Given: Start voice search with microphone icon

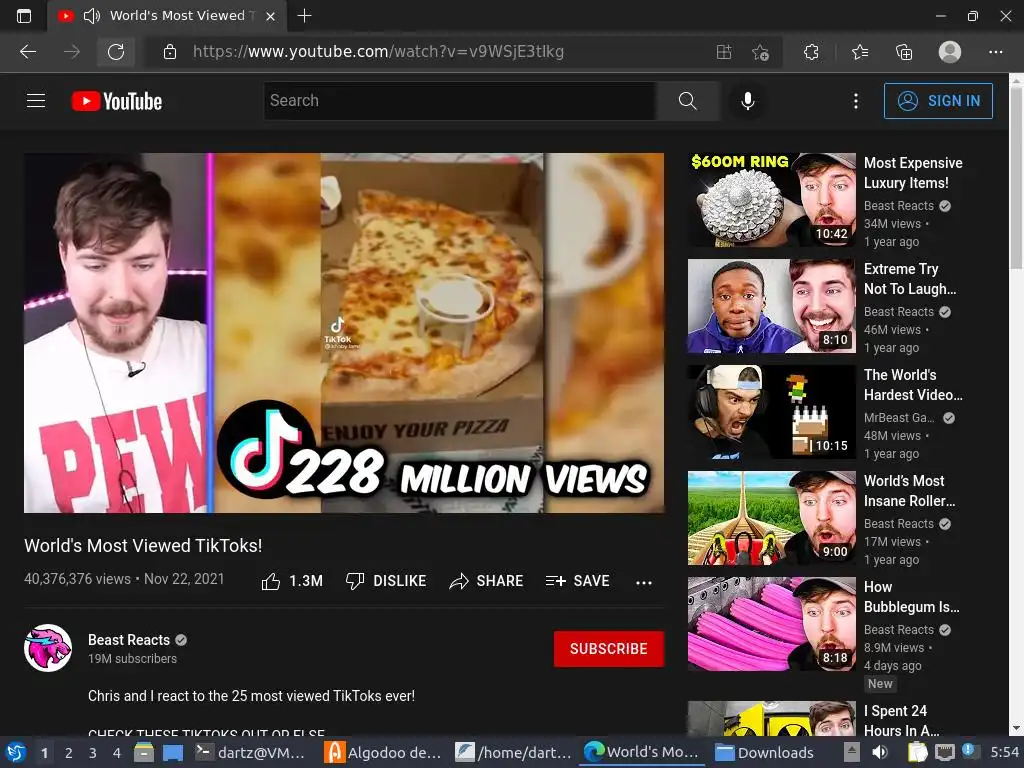Looking at the screenshot, I should tap(748, 101).
